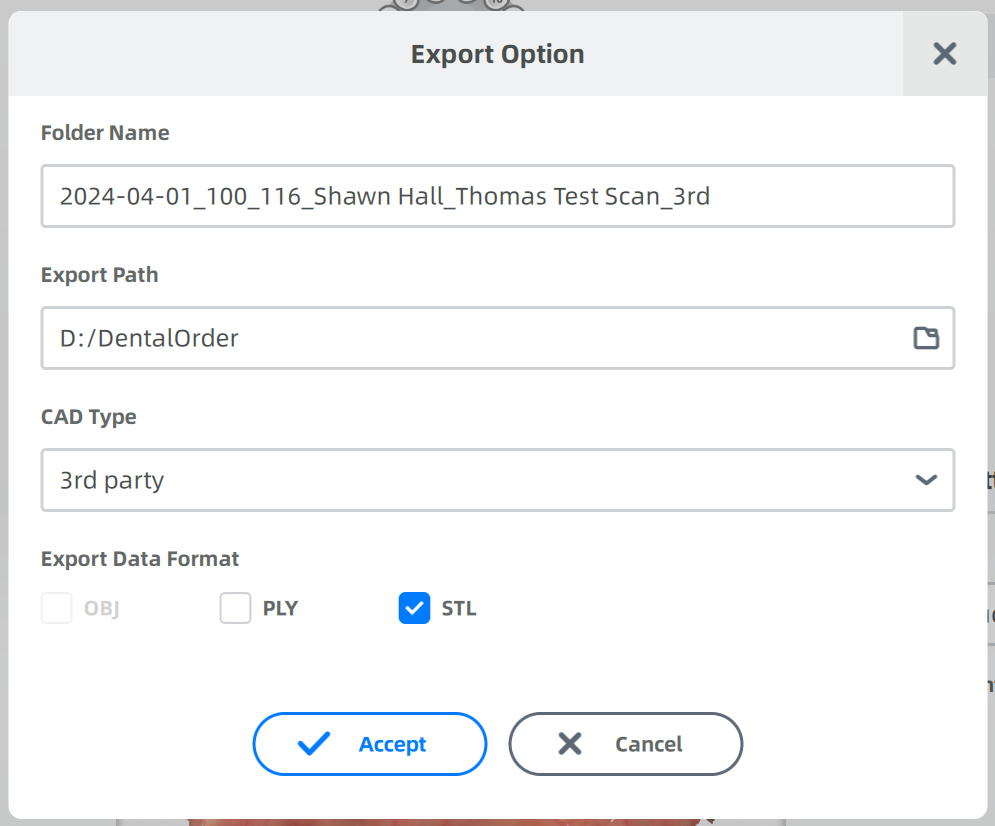Click the X icon on the Cancel button
The height and width of the screenshot is (826, 995).
pos(570,744)
